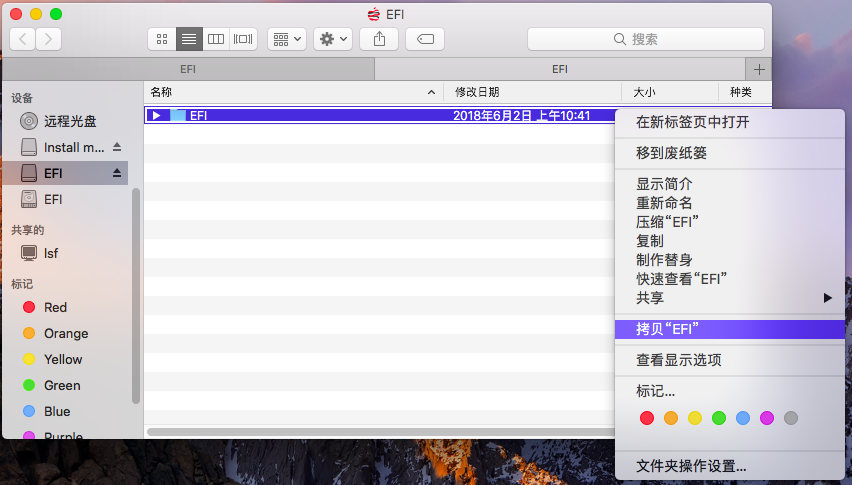Switch to list view

tap(189, 39)
